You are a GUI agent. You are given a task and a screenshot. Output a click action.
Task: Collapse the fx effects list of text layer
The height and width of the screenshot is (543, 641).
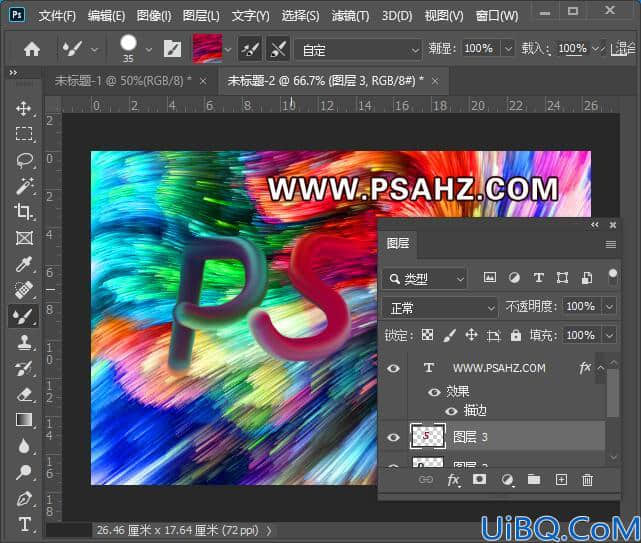[x=601, y=368]
